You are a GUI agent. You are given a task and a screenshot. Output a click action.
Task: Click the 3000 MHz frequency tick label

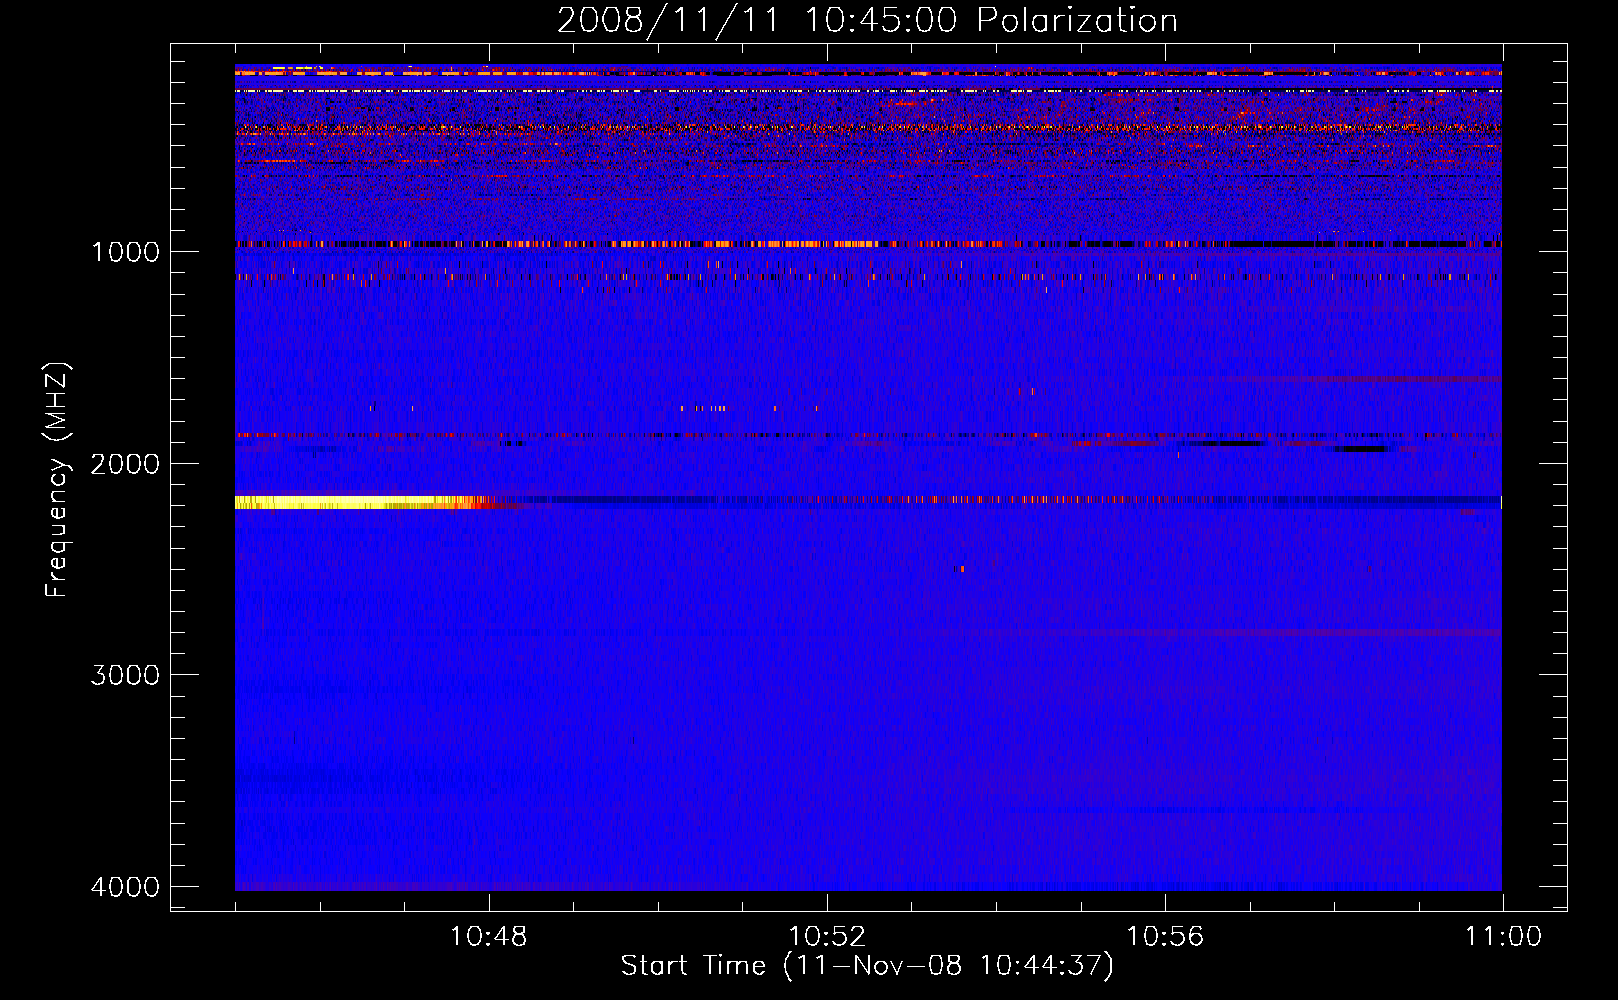[x=125, y=675]
